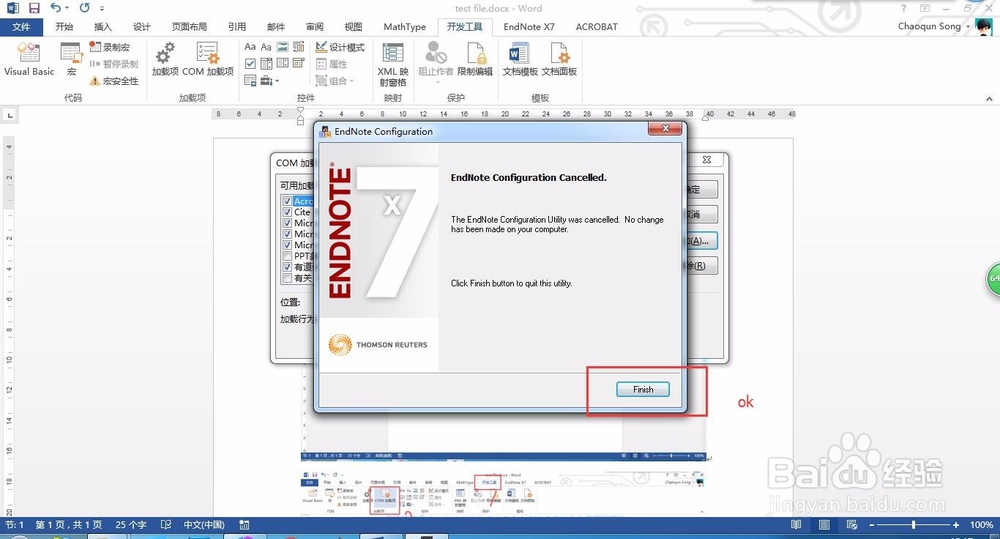This screenshot has height=539, width=1000.
Task: Open the 文档模板 document template dialog
Action: pyautogui.click(x=520, y=59)
